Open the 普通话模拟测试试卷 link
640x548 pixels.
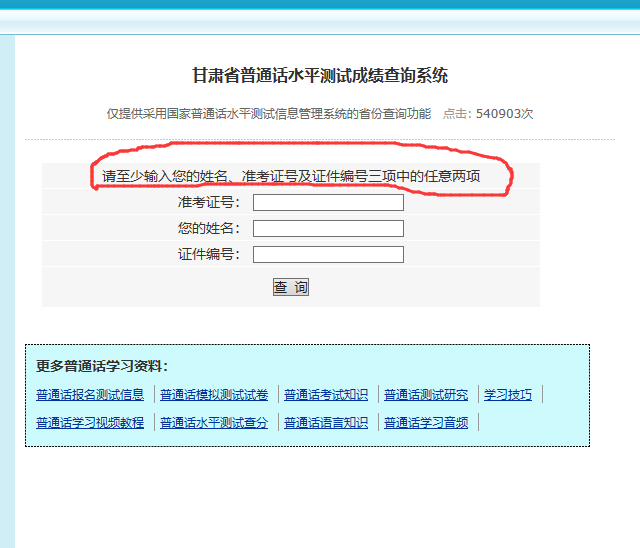214,395
